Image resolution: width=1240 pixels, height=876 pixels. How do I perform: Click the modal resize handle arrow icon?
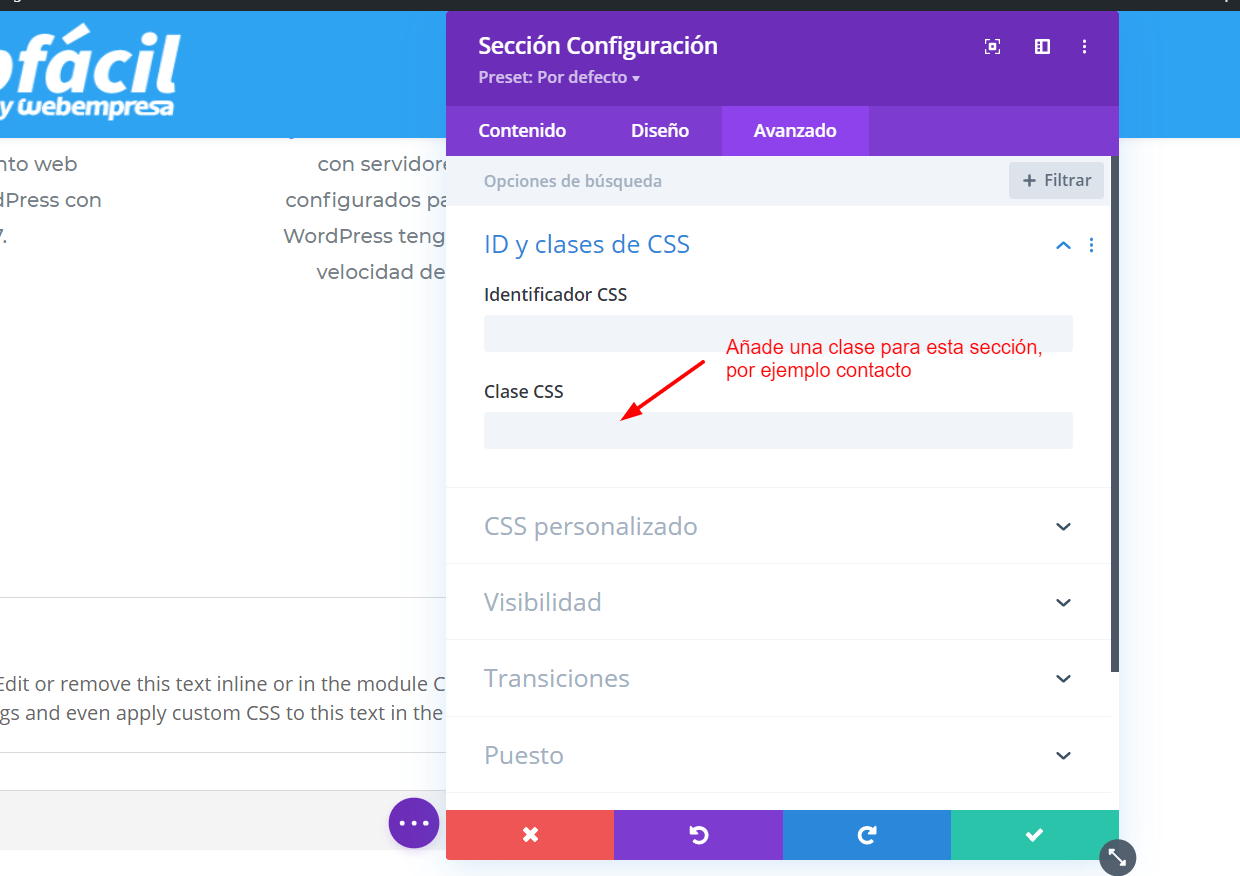(x=1118, y=857)
